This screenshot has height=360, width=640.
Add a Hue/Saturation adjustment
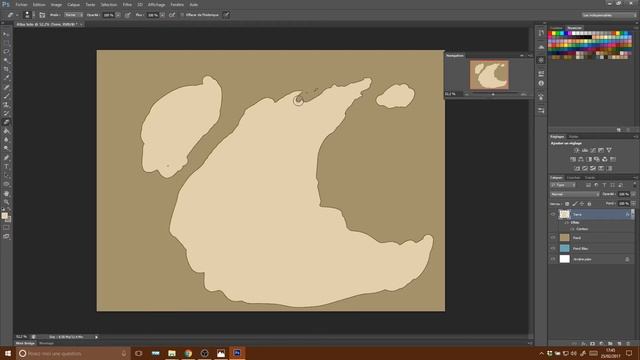[x=573, y=159]
